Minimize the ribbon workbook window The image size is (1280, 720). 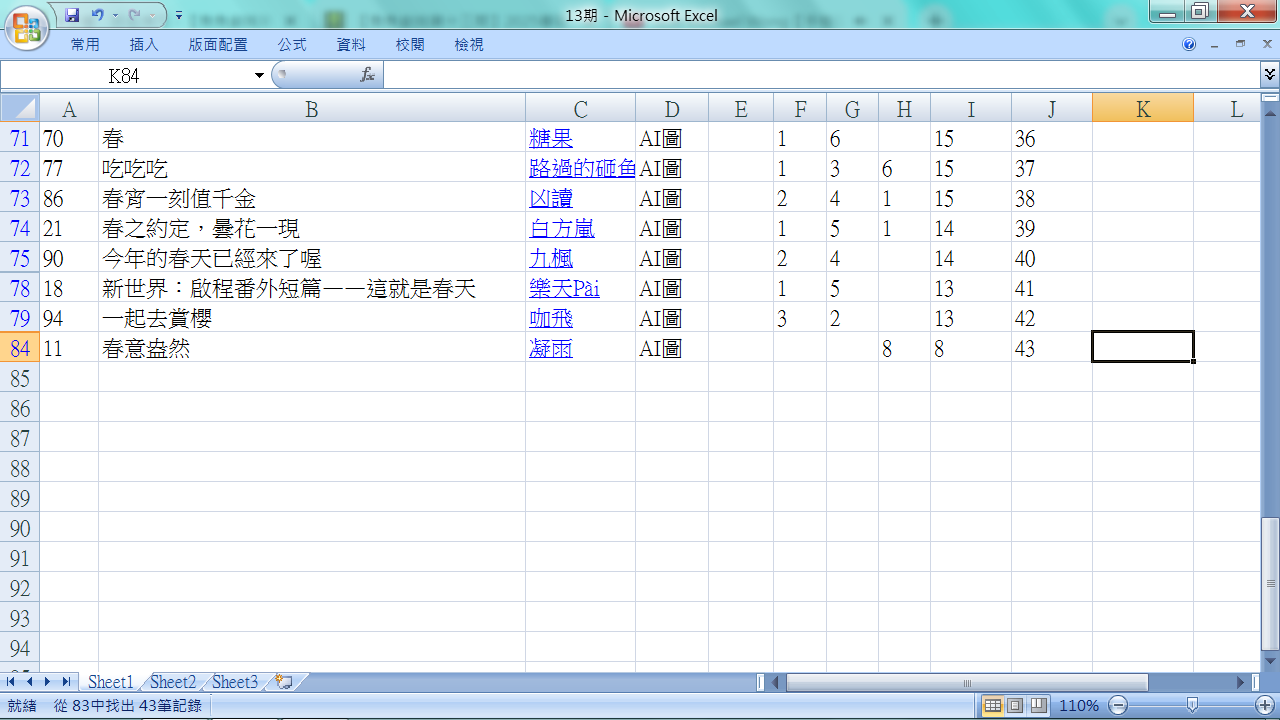coord(1215,45)
